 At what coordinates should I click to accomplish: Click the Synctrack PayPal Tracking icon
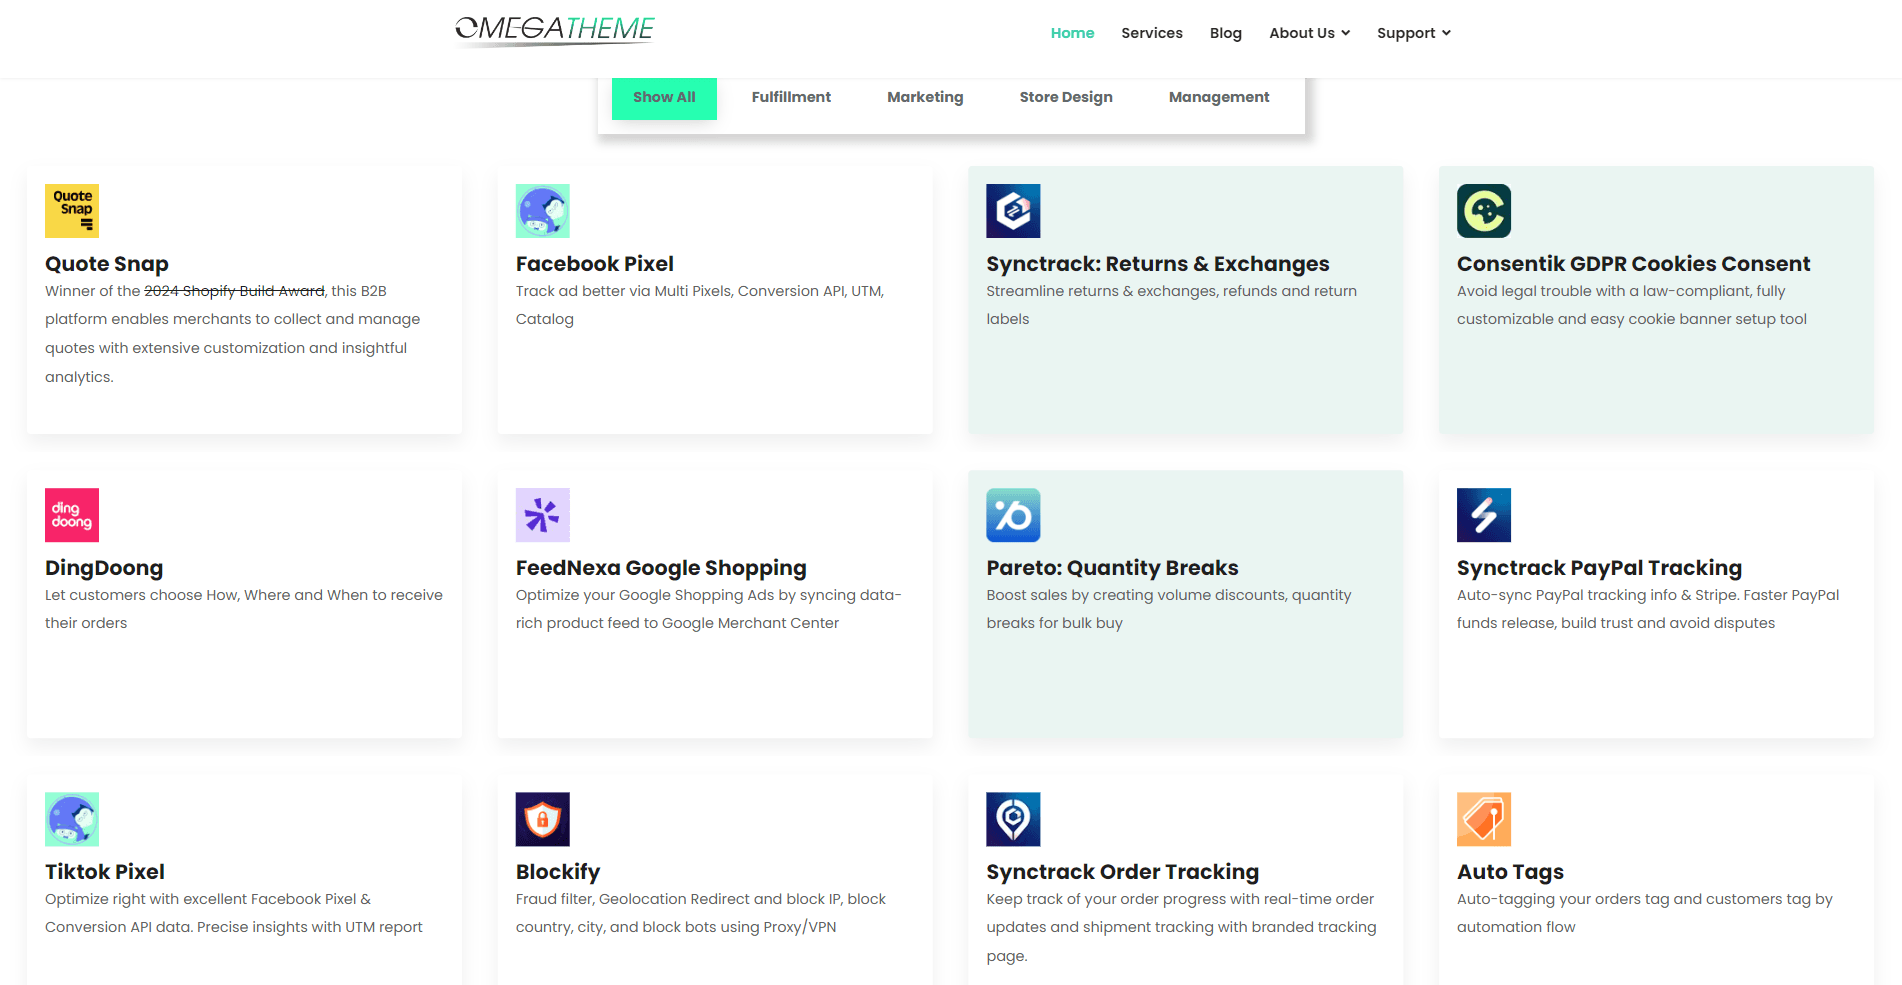[x=1483, y=515]
